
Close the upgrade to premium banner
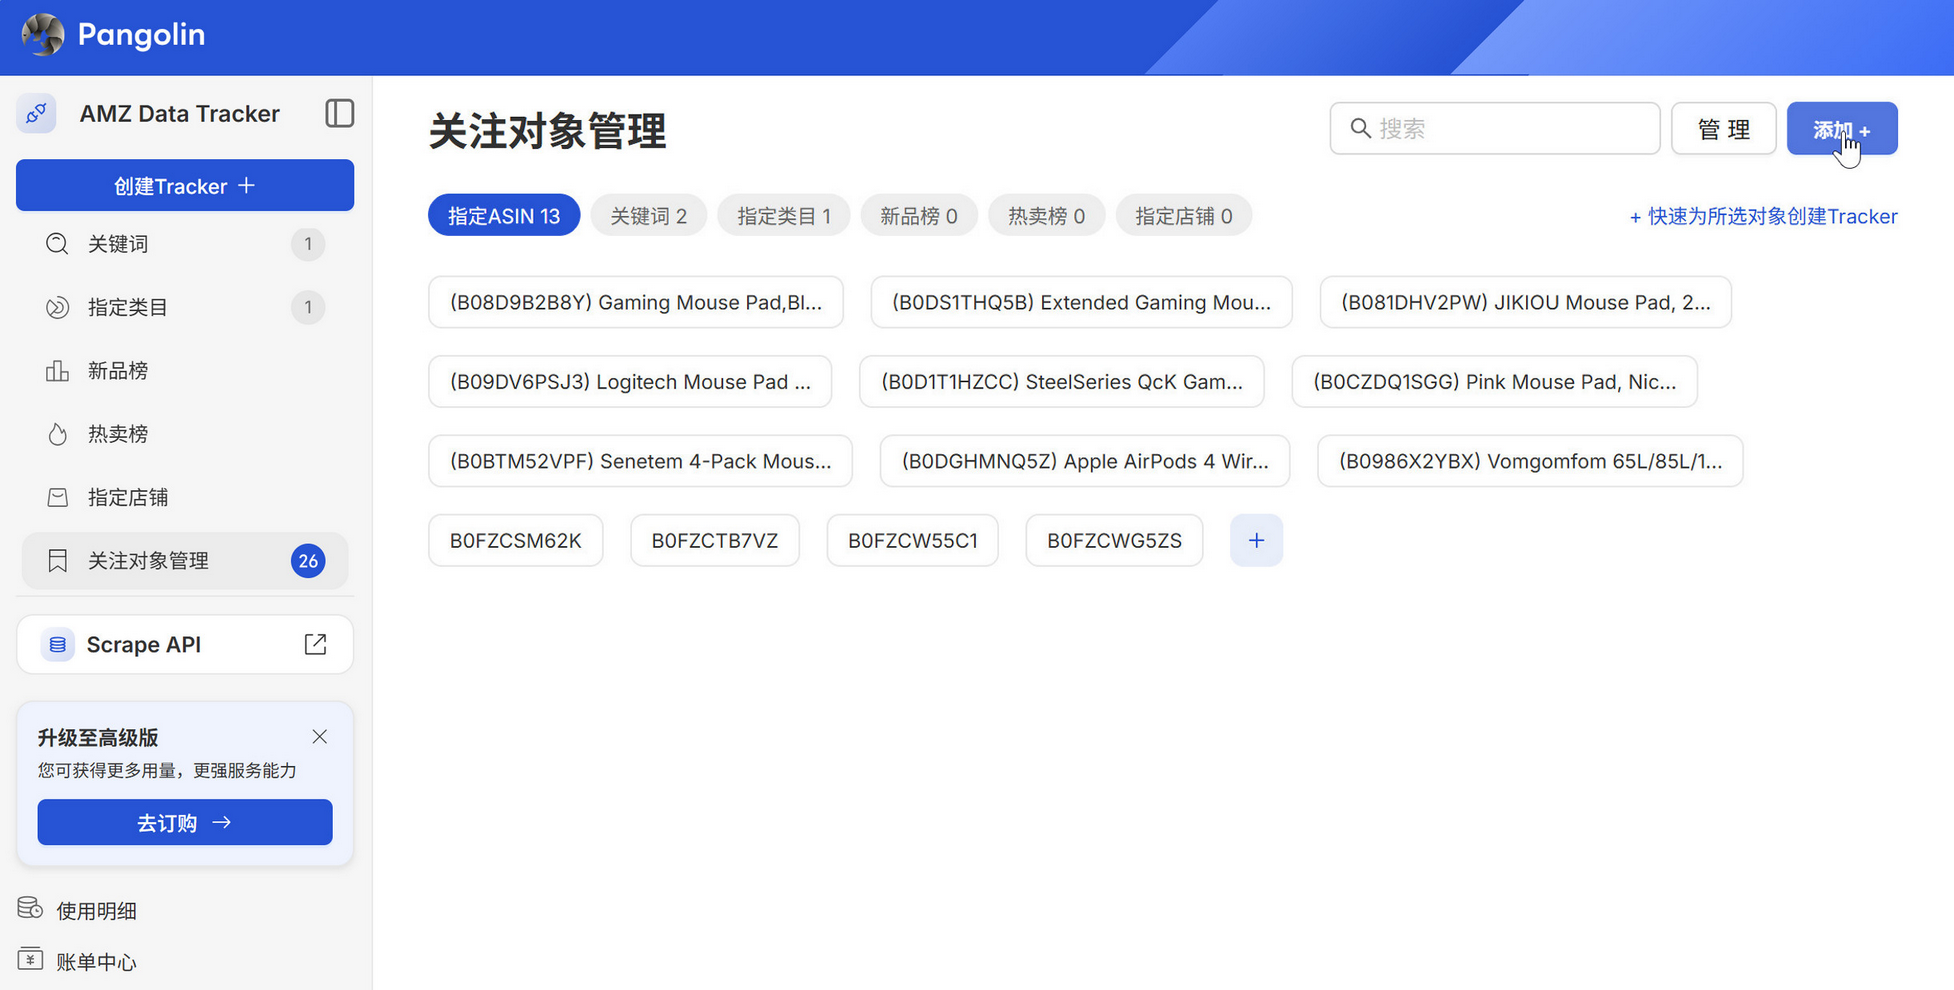pos(319,737)
